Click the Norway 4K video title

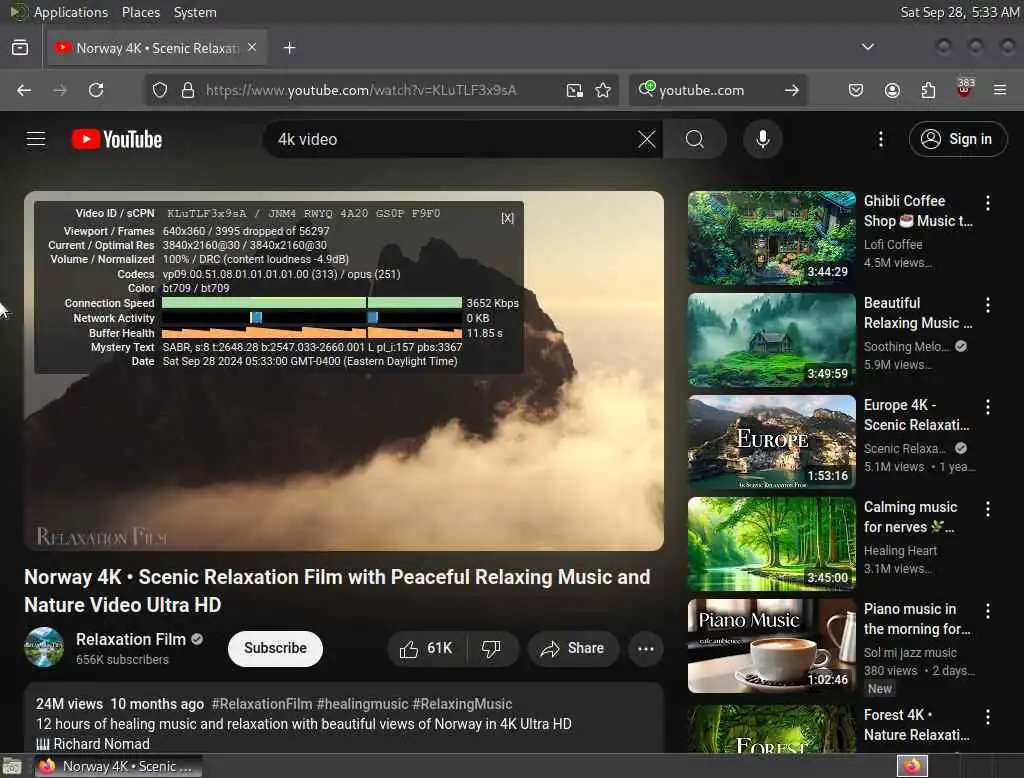pyautogui.click(x=337, y=591)
